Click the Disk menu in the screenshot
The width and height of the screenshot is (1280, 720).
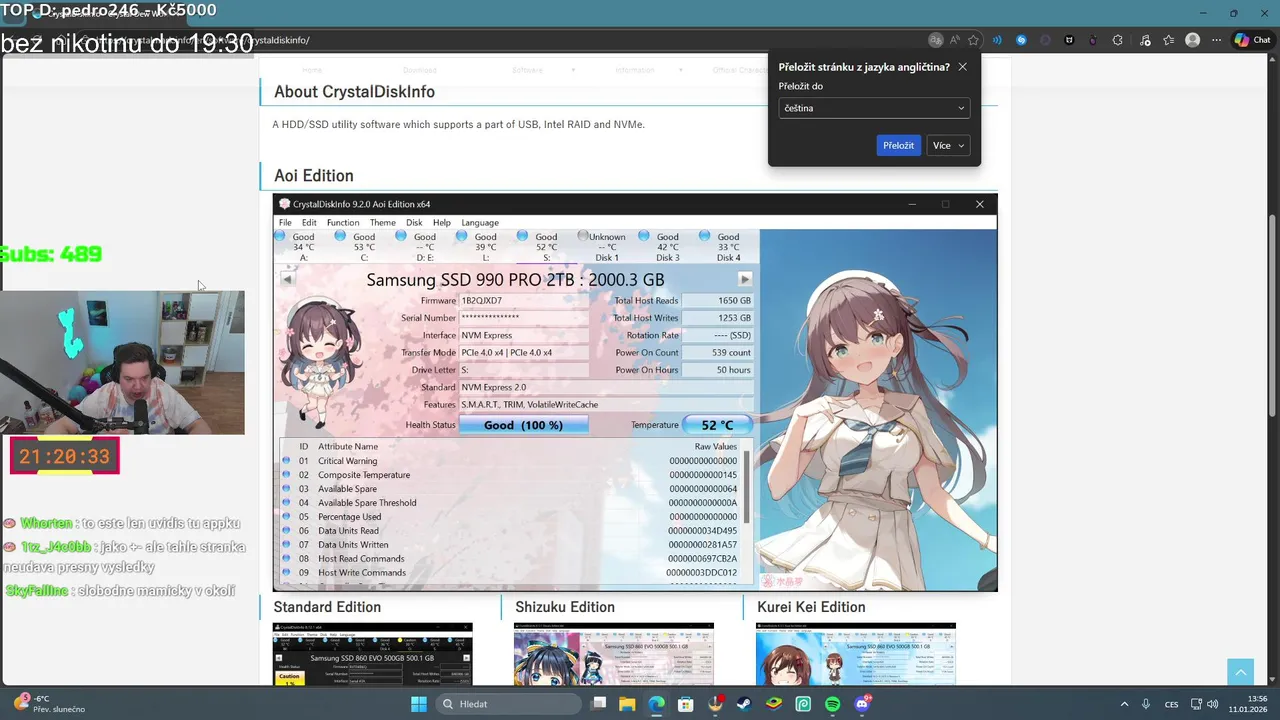414,222
